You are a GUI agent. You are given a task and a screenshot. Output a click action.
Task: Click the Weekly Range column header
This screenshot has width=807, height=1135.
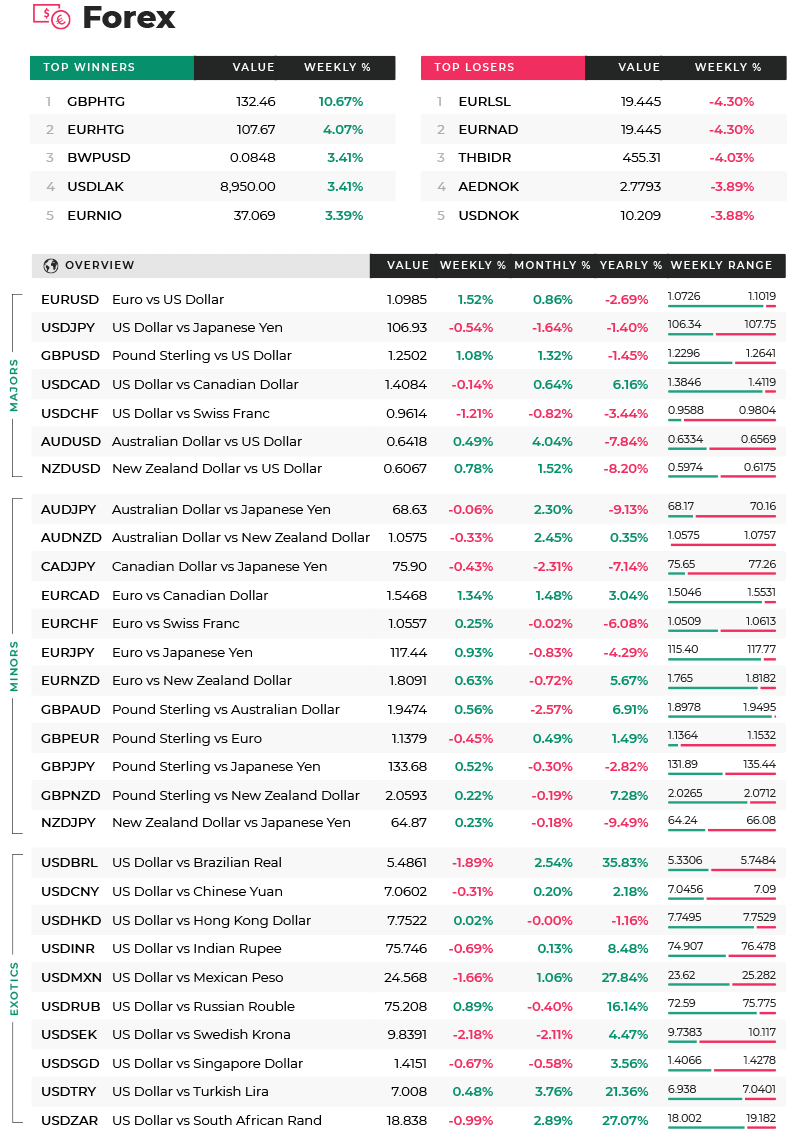(x=721, y=266)
